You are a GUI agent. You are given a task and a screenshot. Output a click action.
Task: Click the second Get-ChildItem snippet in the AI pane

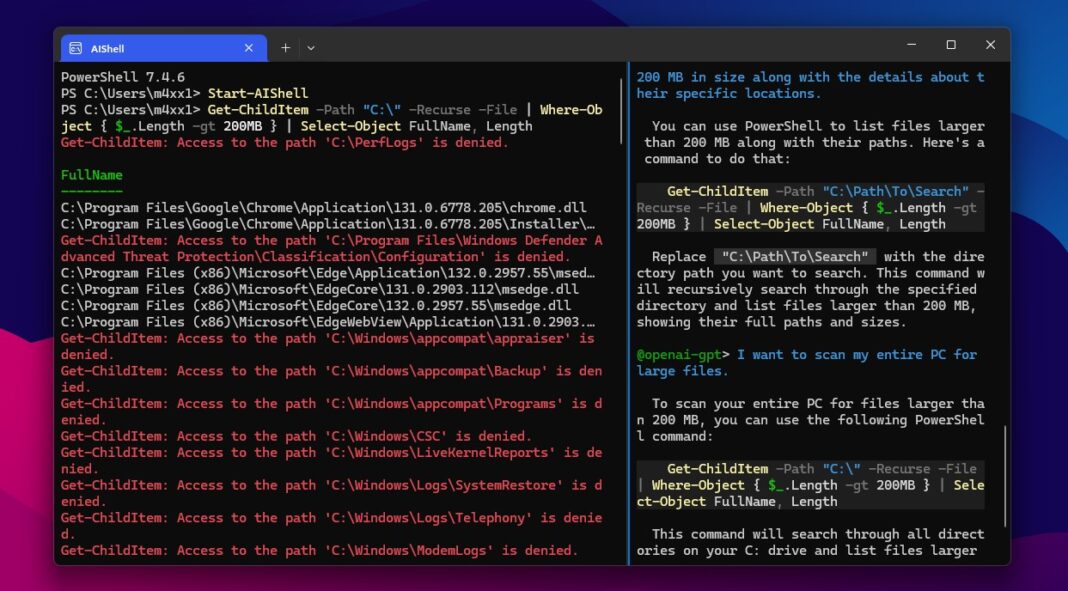click(x=810, y=484)
